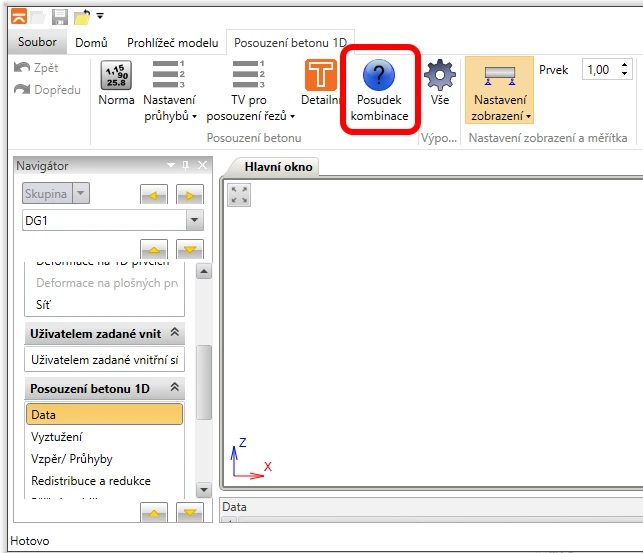
Task: Toggle the Nastavení zobrazení button
Action: coord(499,90)
